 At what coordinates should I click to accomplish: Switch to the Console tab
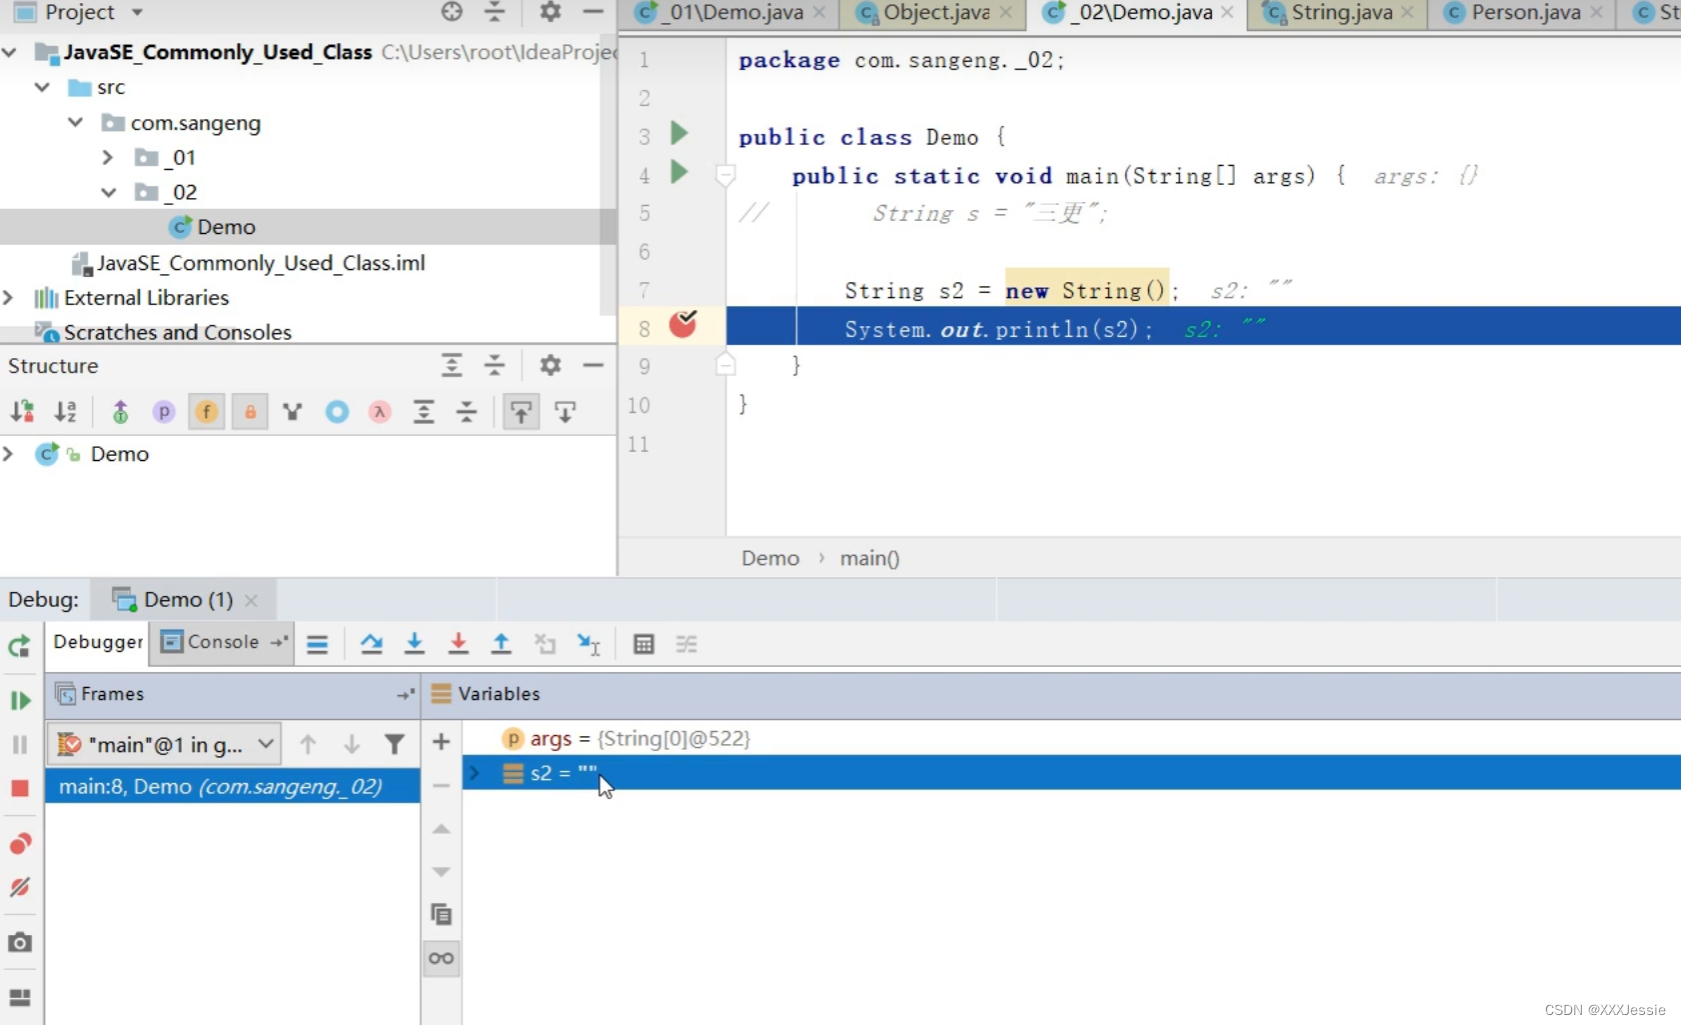tap(222, 642)
